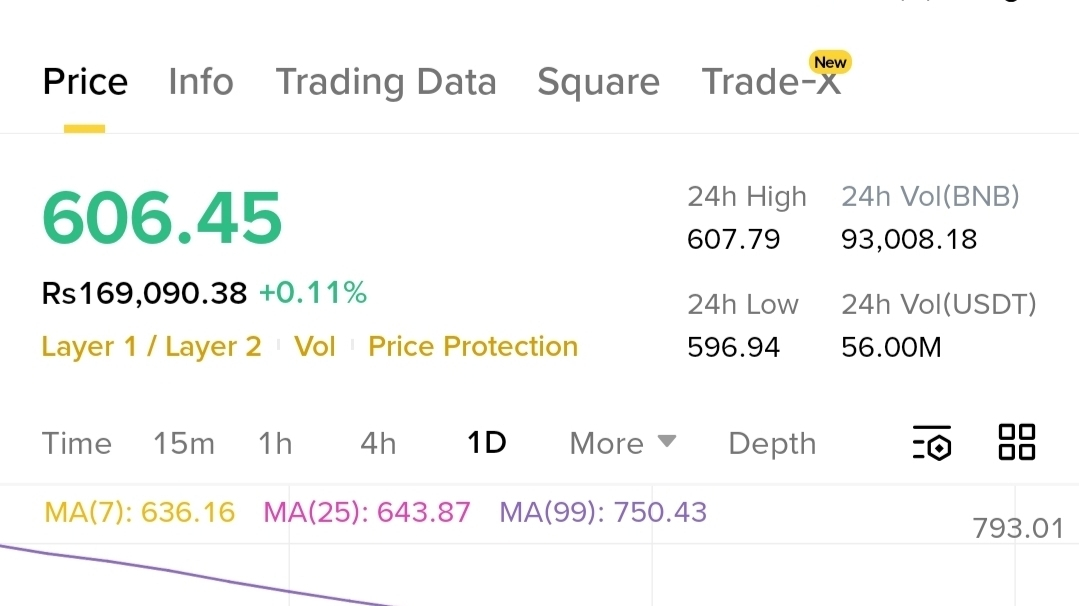Image resolution: width=1079 pixels, height=606 pixels.
Task: Go to the Square tab
Action: 598,82
